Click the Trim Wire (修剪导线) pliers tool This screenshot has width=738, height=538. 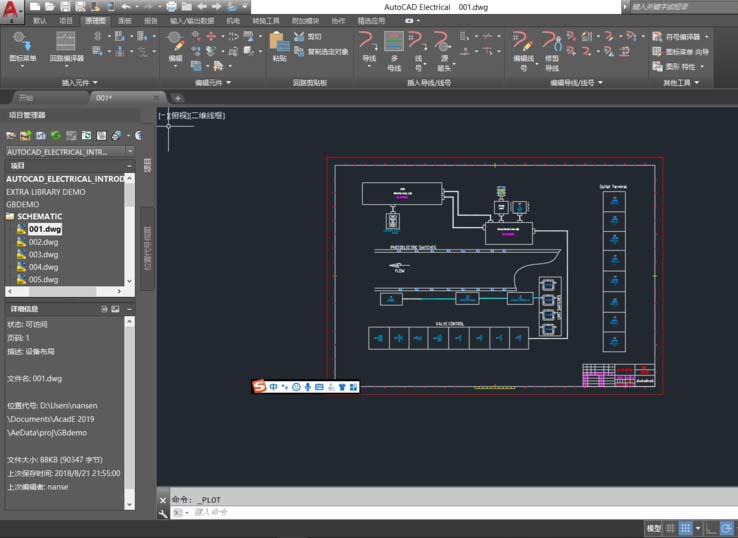click(x=552, y=51)
